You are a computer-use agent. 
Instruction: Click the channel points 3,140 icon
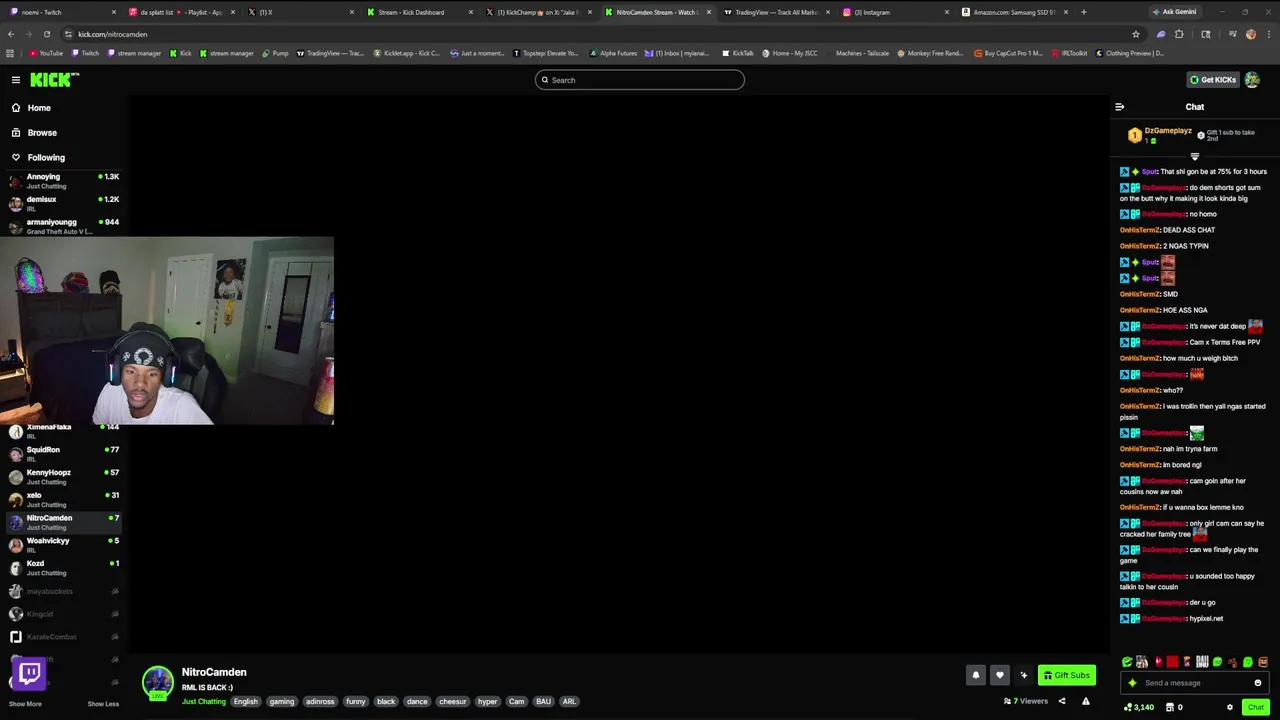click(x=1128, y=707)
